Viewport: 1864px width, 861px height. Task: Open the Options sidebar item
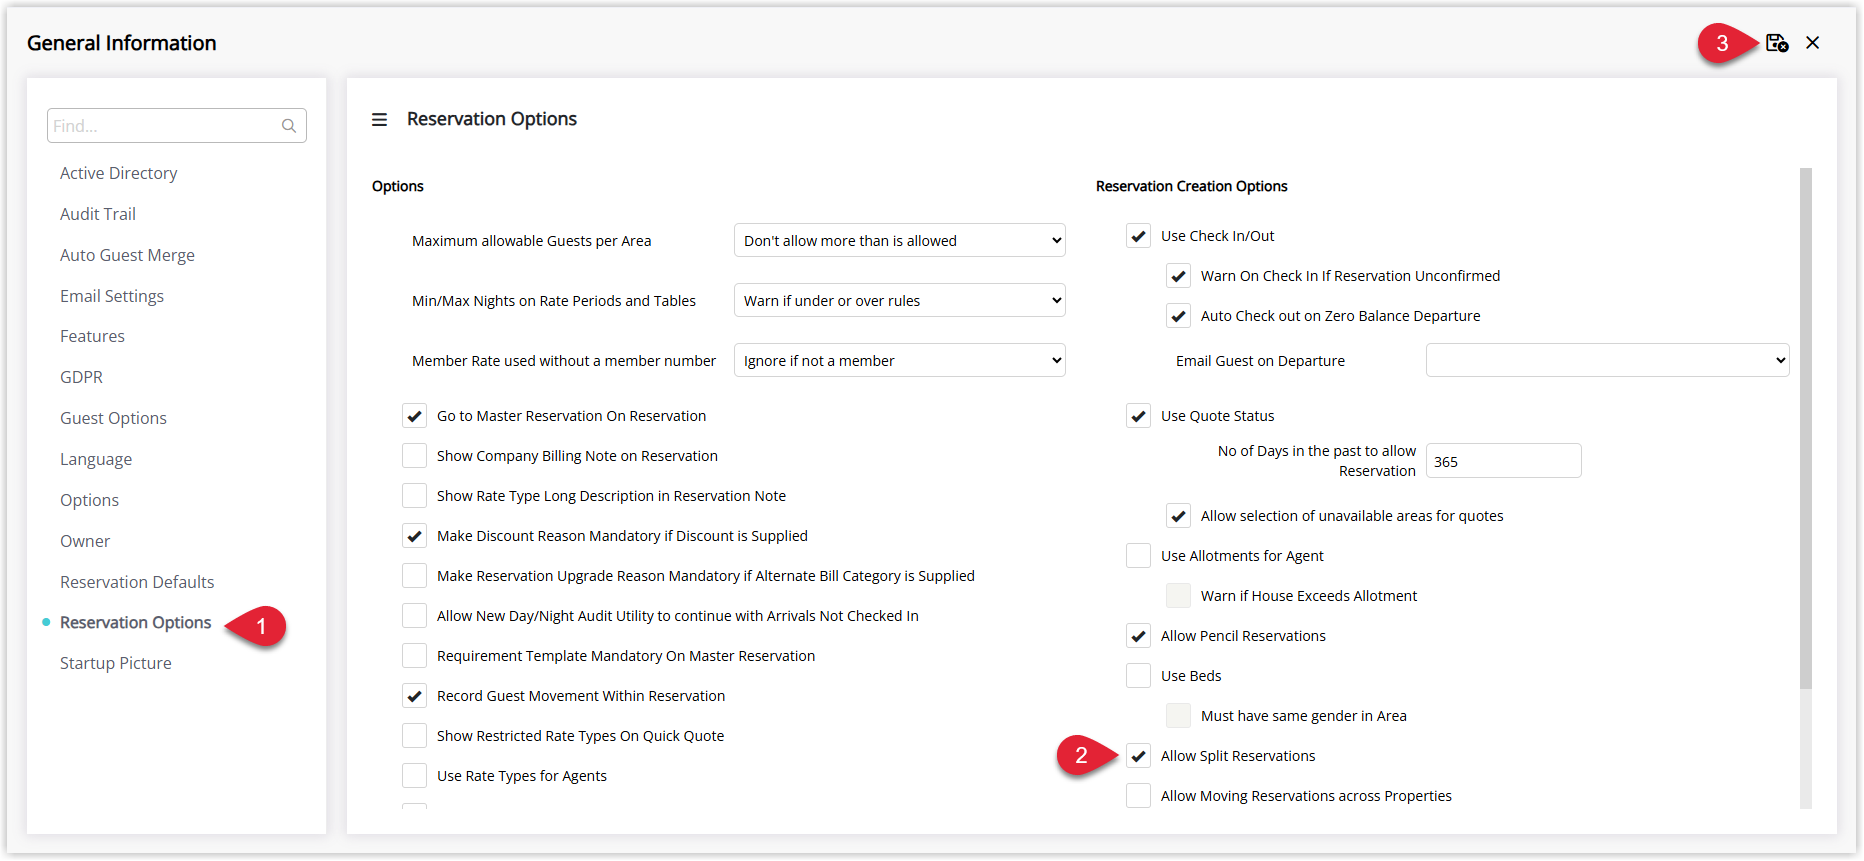pos(89,500)
